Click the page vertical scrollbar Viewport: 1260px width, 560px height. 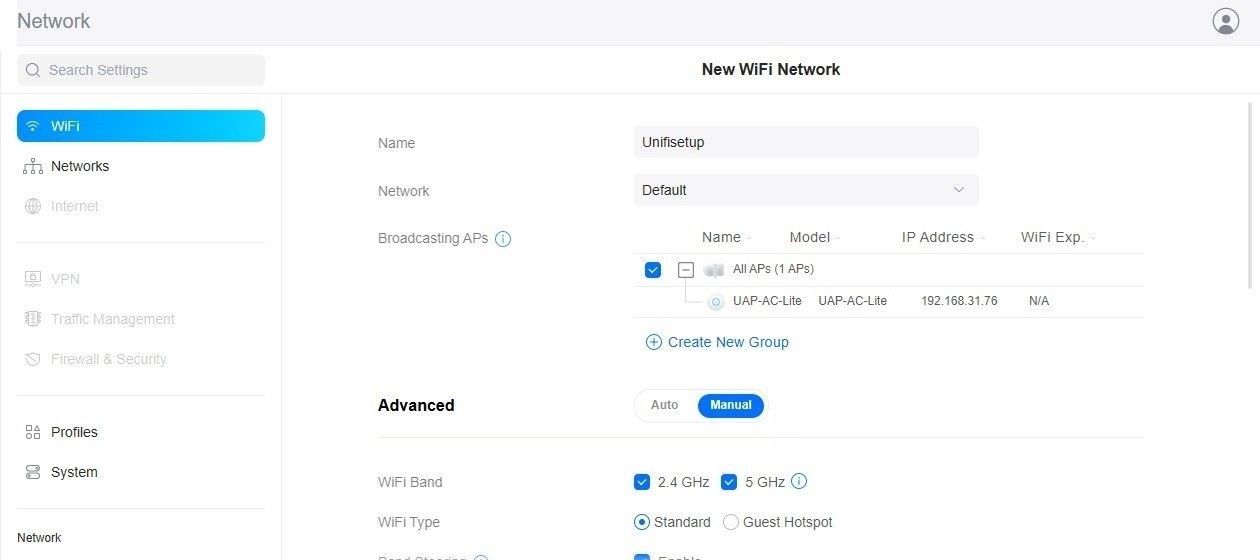[x=1250, y=193]
